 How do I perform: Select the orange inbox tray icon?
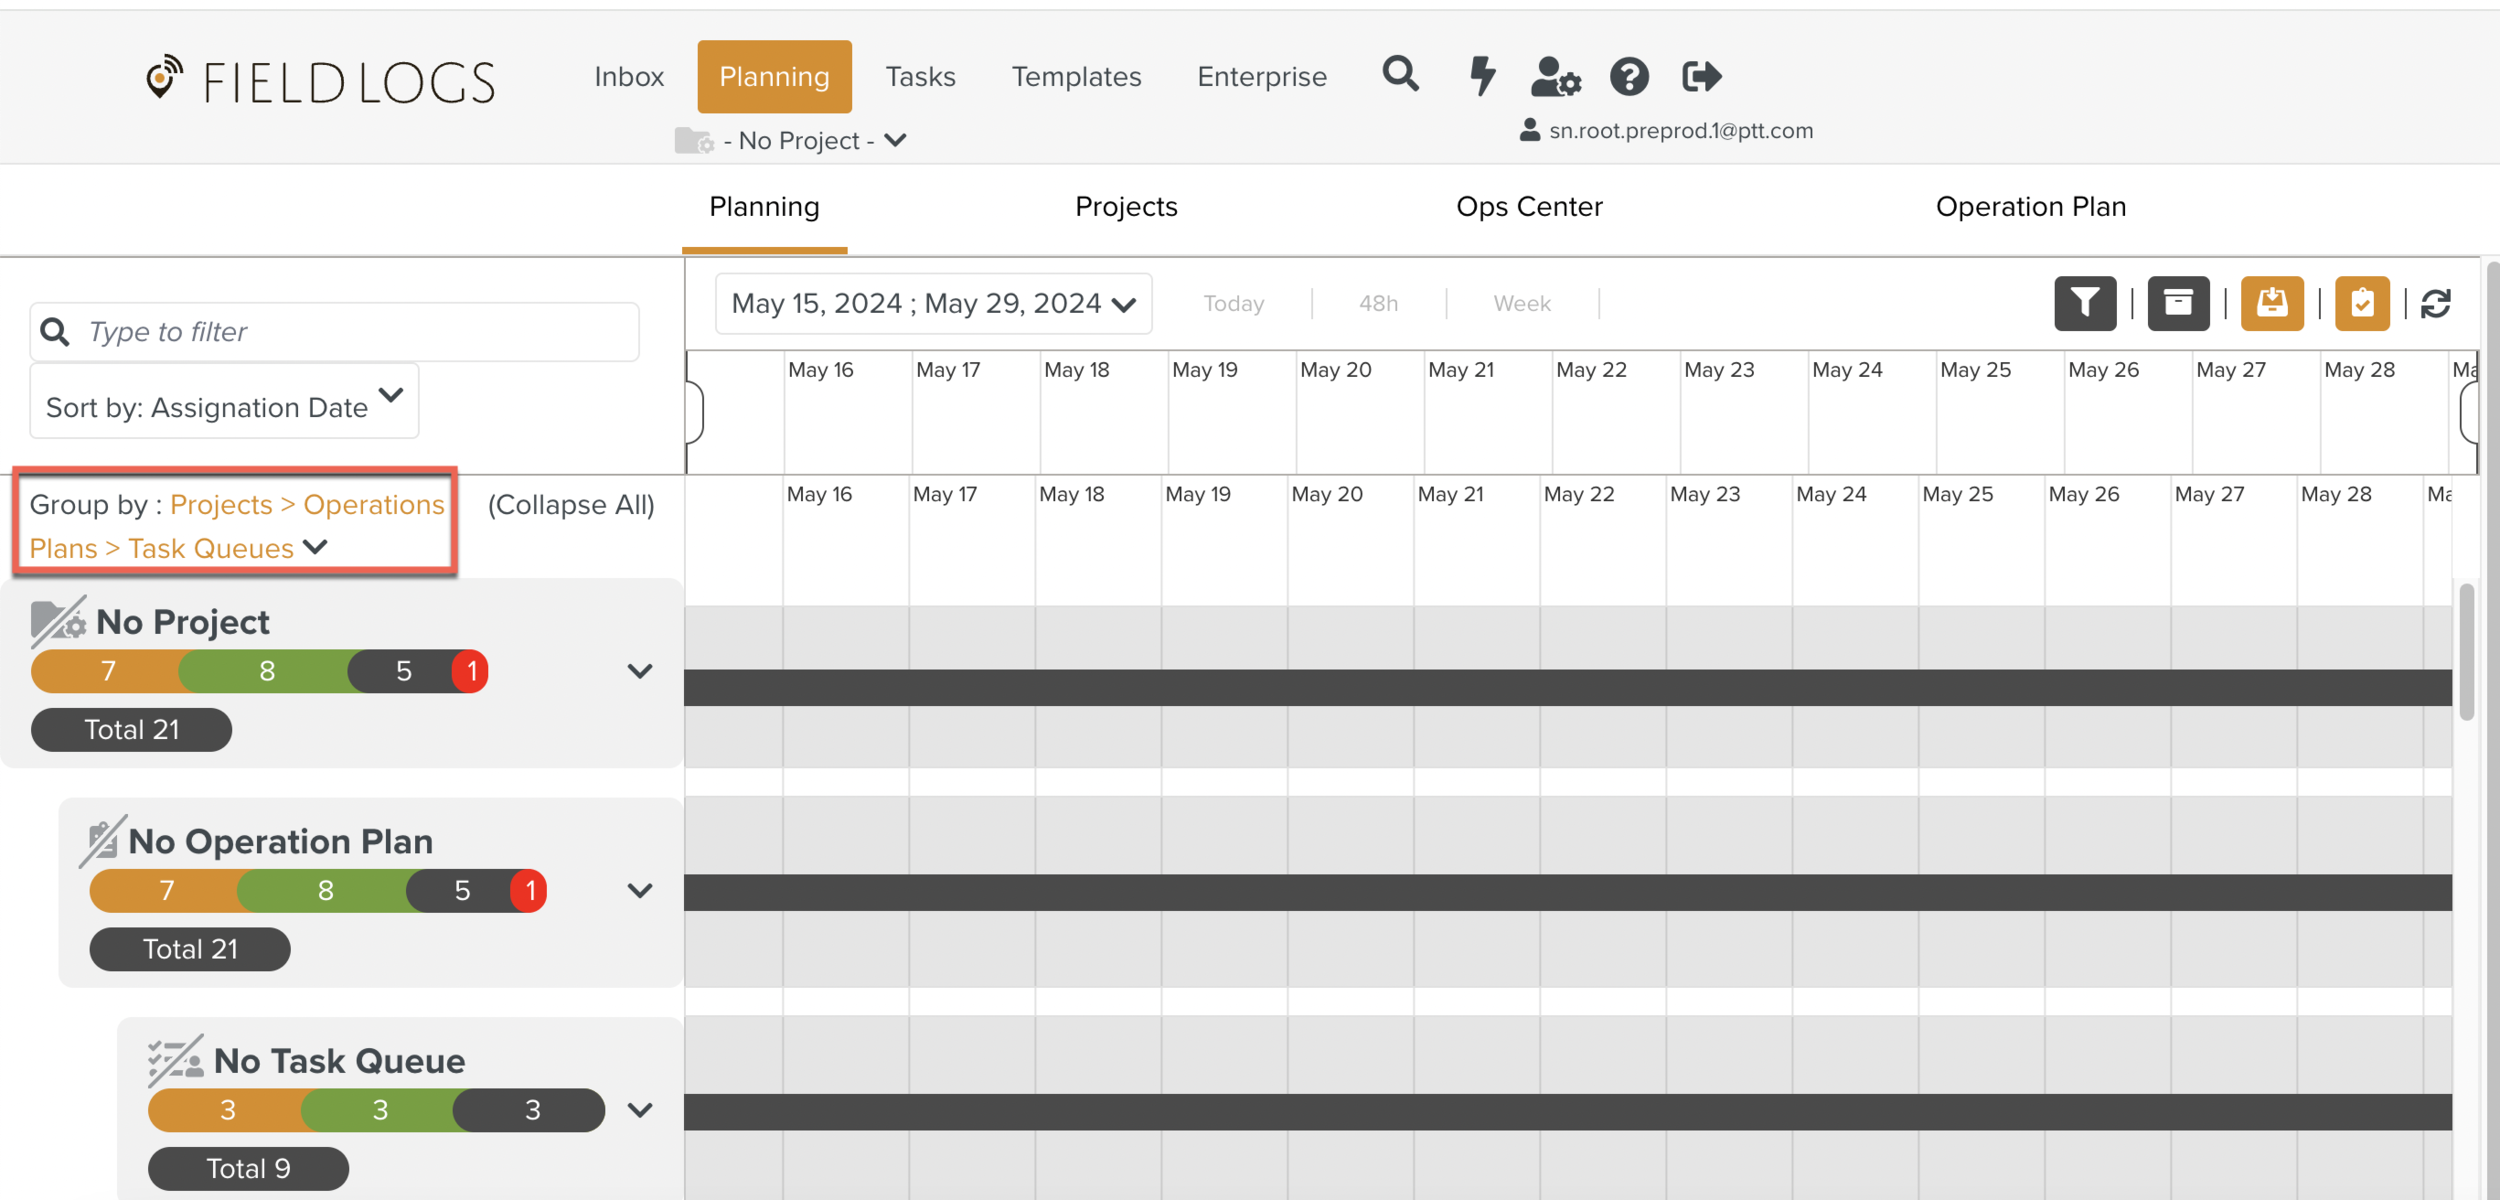click(x=2272, y=303)
